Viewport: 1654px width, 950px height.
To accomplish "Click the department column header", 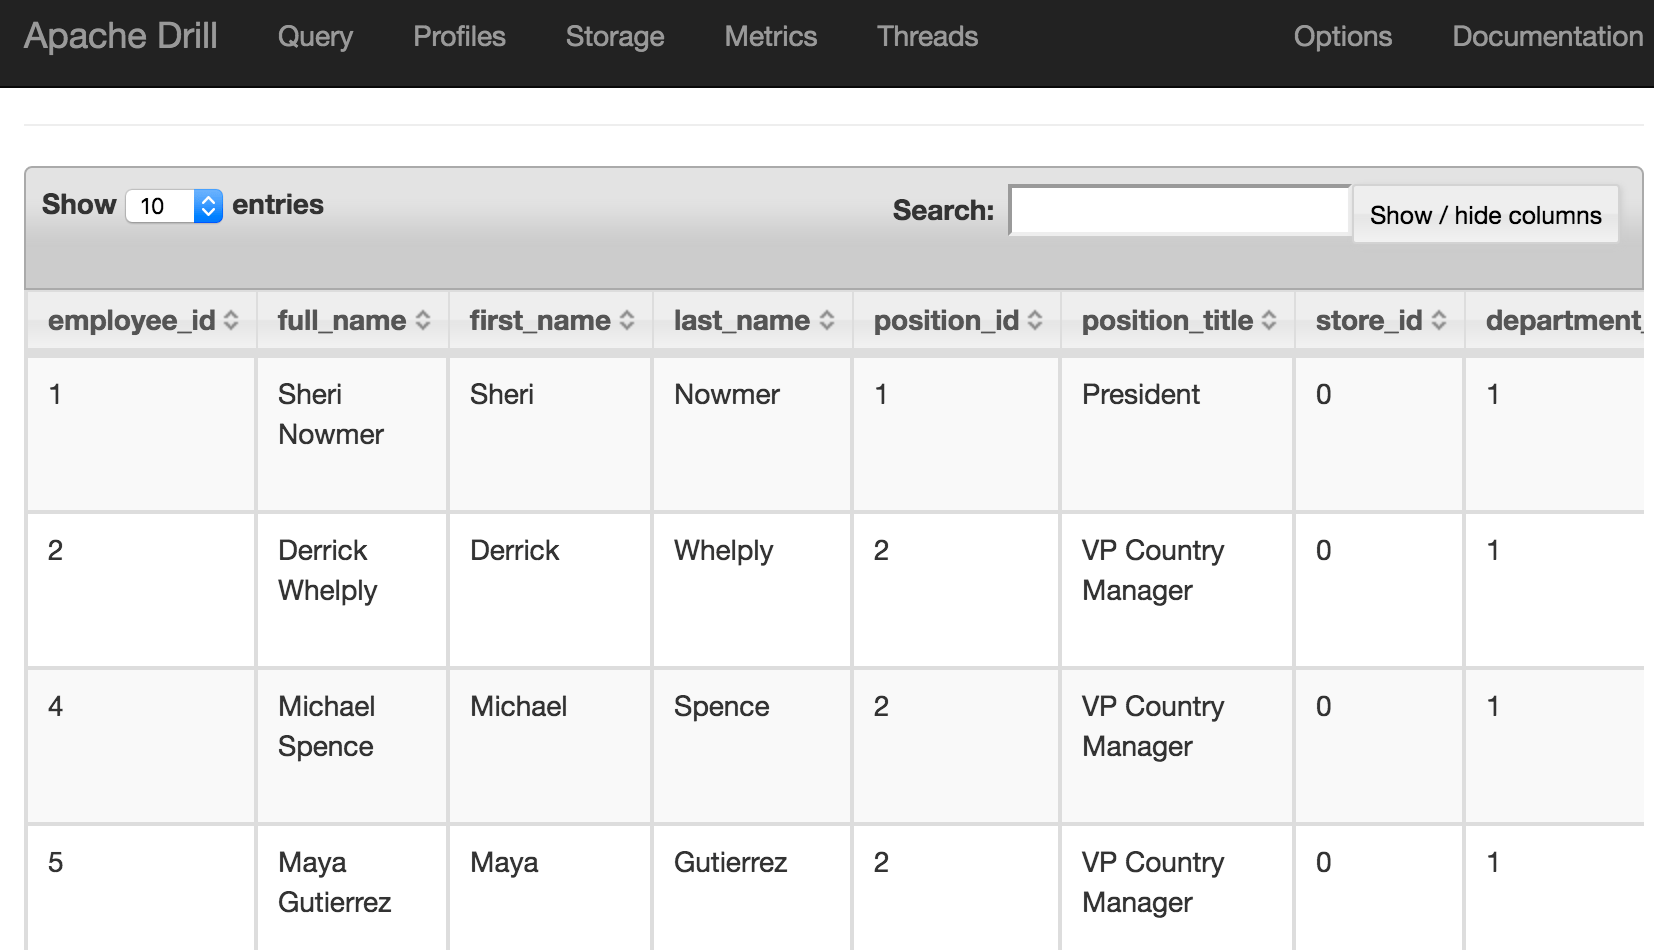I will tap(1562, 320).
